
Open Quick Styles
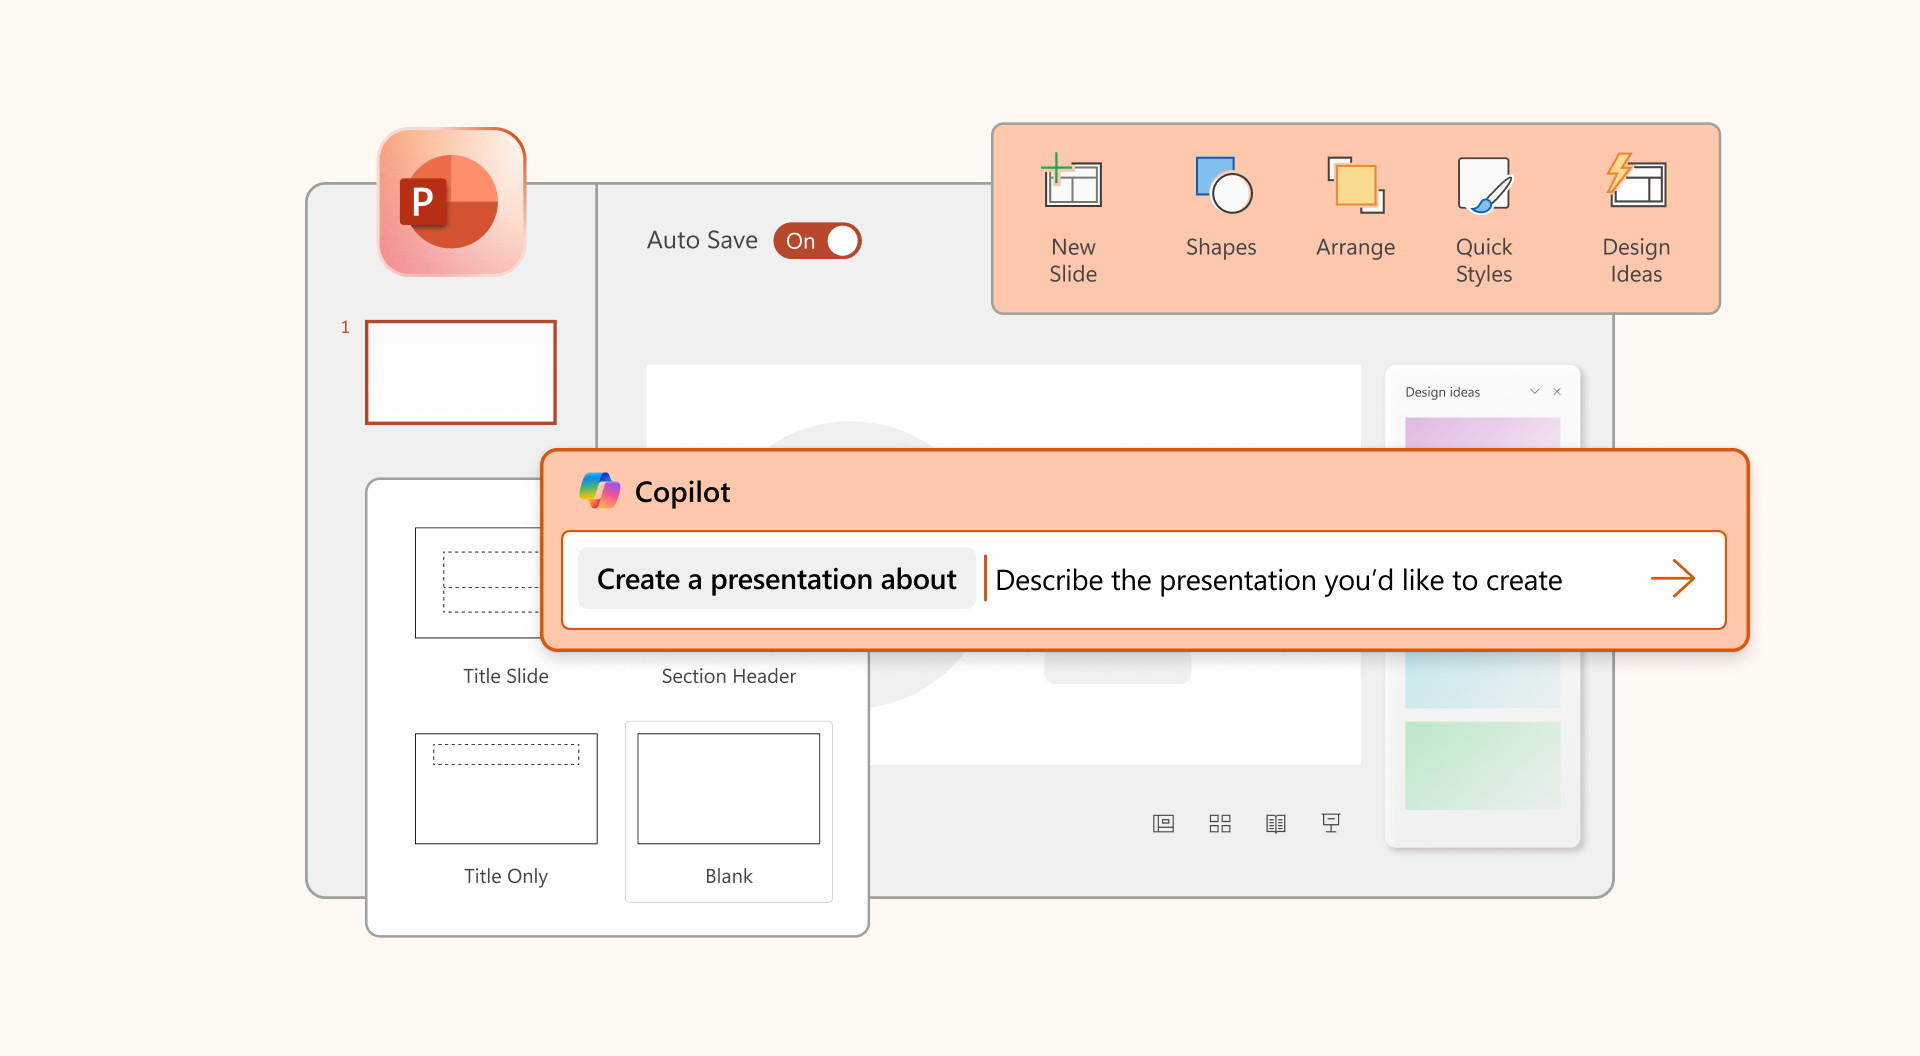pyautogui.click(x=1483, y=186)
